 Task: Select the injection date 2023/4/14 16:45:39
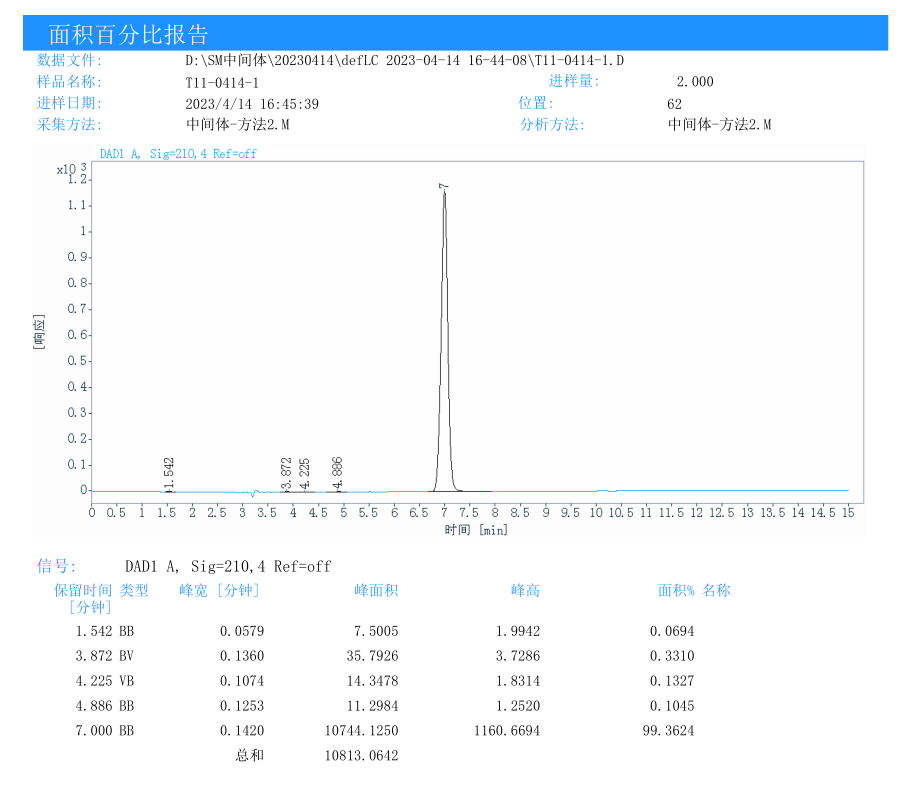(252, 104)
